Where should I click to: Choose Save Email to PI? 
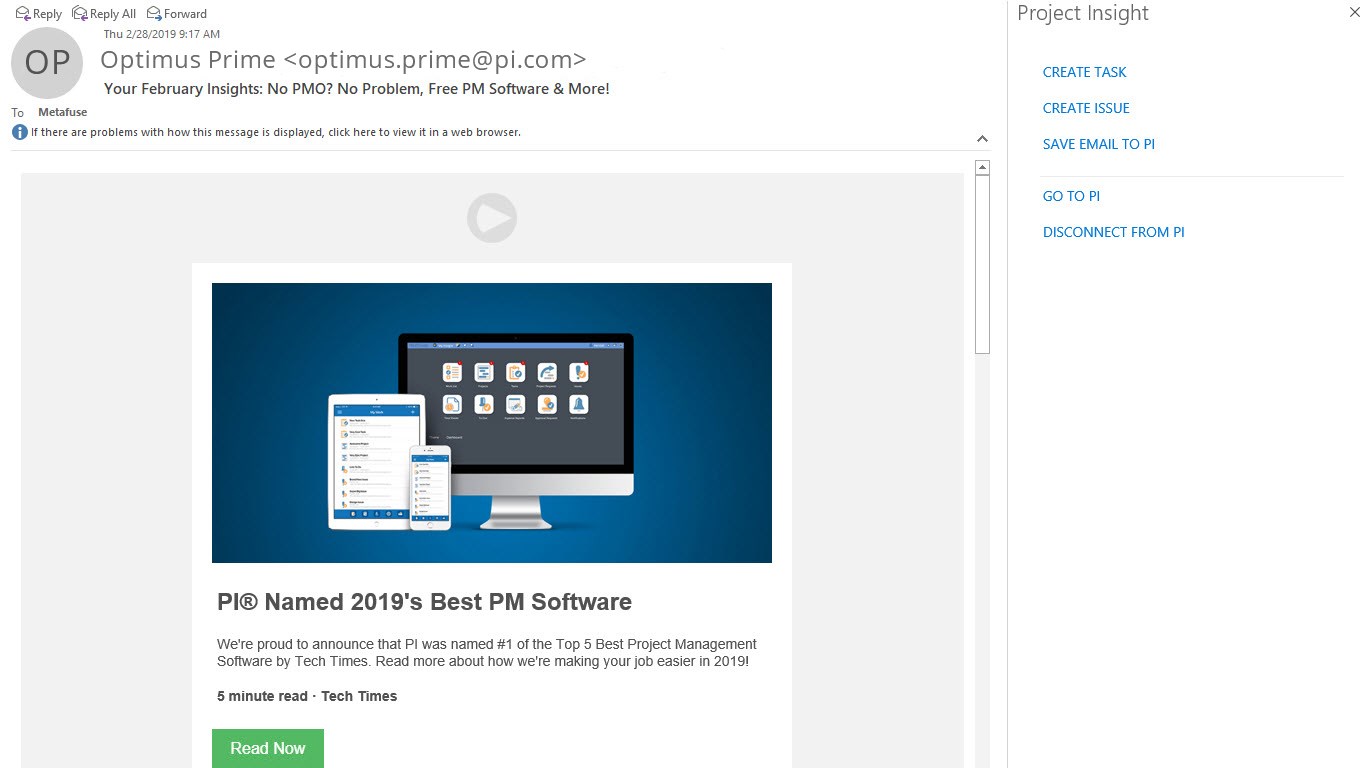coord(1098,144)
